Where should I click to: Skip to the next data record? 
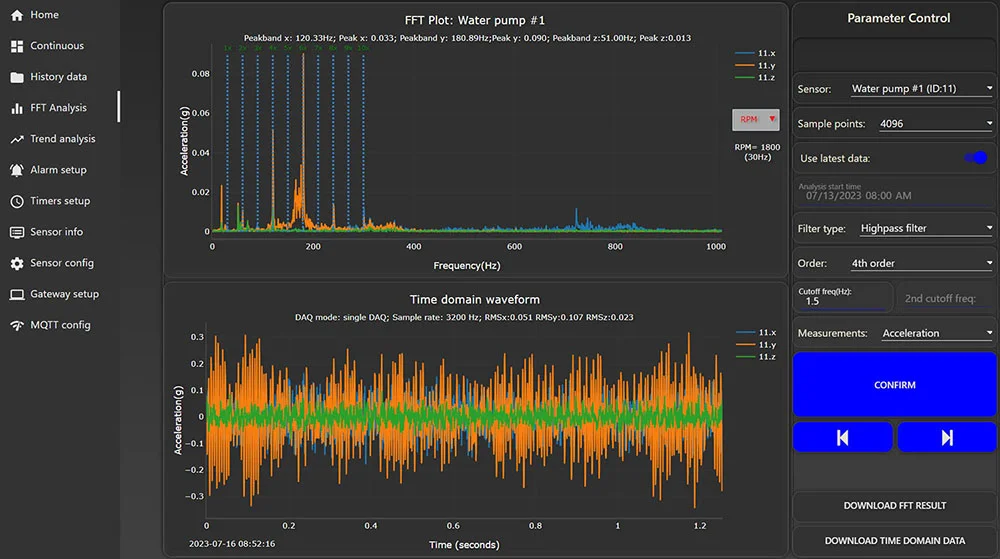[x=946, y=437]
